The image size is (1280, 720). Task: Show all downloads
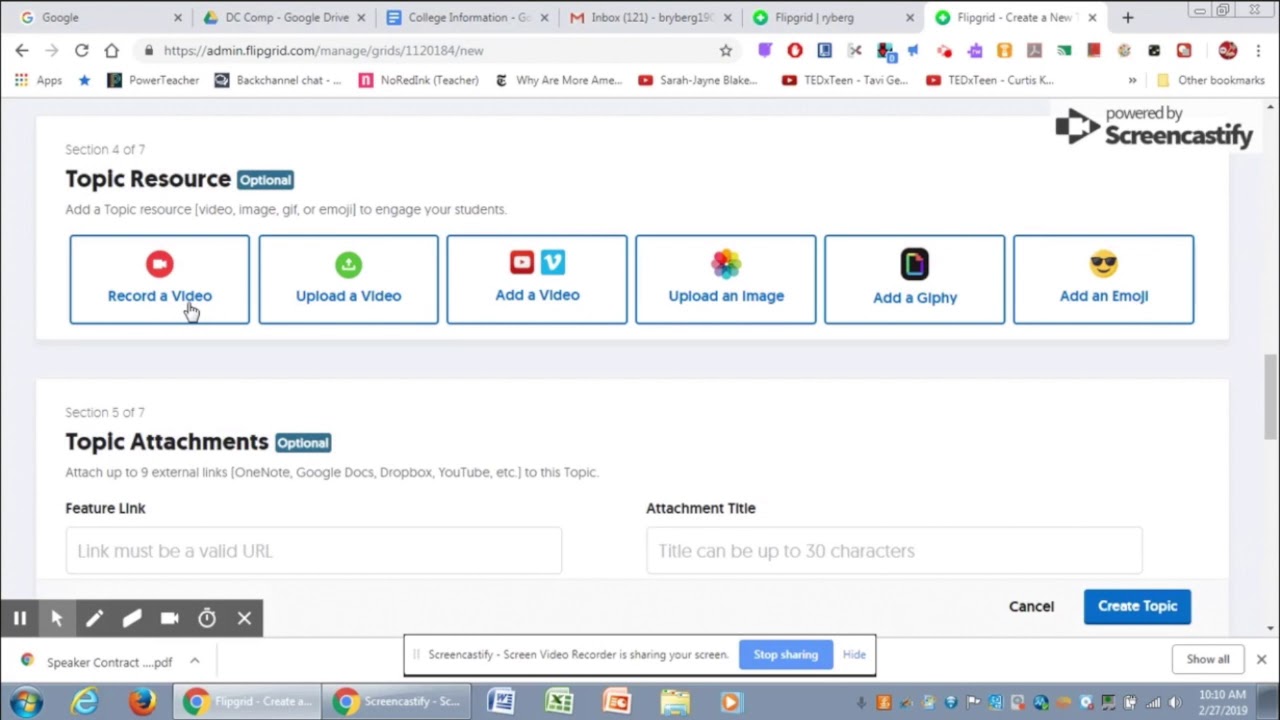point(1208,659)
